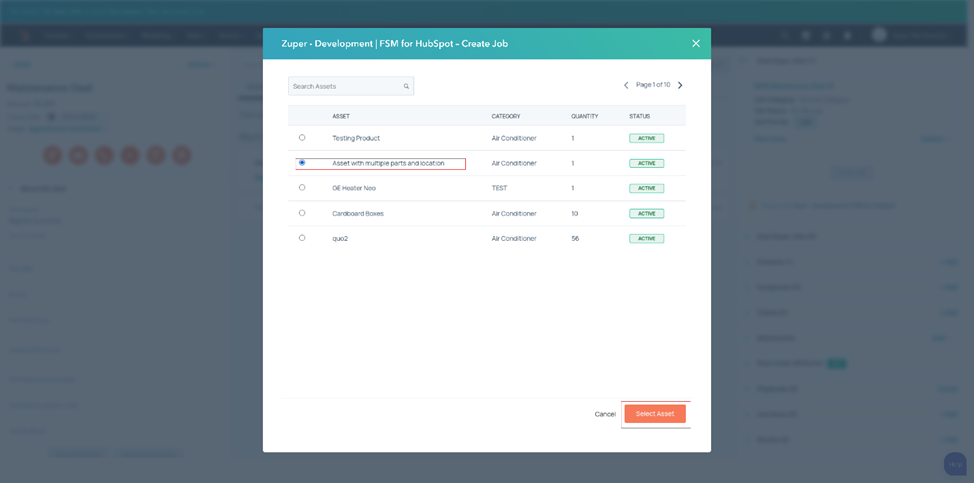This screenshot has width=974, height=483.
Task: Close the Create Job dialog
Action: [x=696, y=43]
